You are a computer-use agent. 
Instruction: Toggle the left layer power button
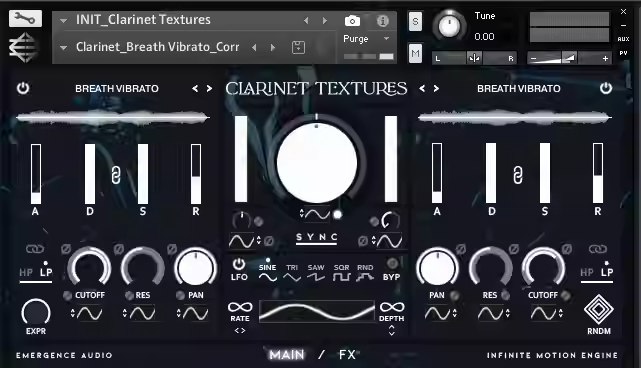tap(23, 88)
